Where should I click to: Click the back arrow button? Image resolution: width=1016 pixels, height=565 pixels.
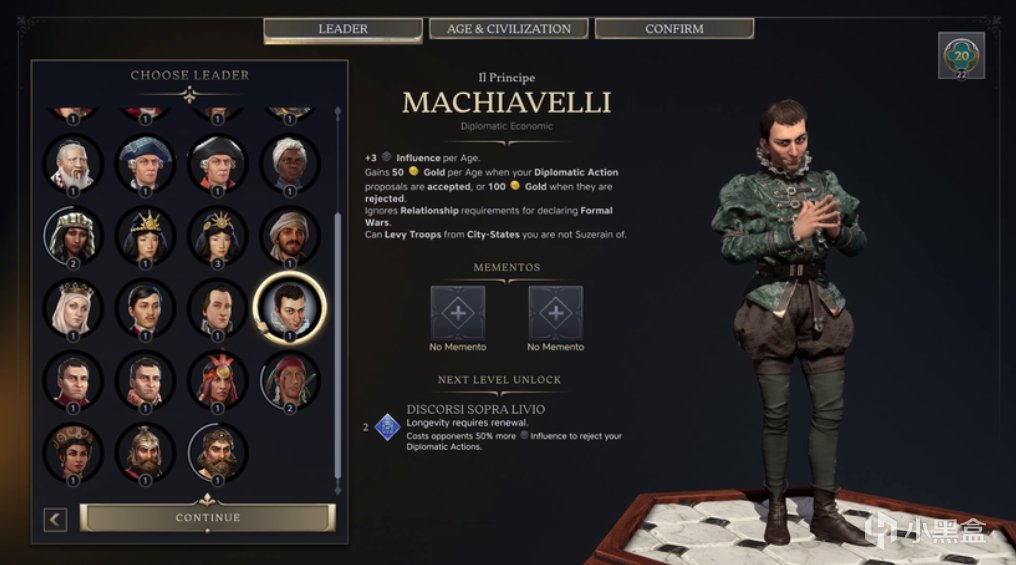coord(55,520)
